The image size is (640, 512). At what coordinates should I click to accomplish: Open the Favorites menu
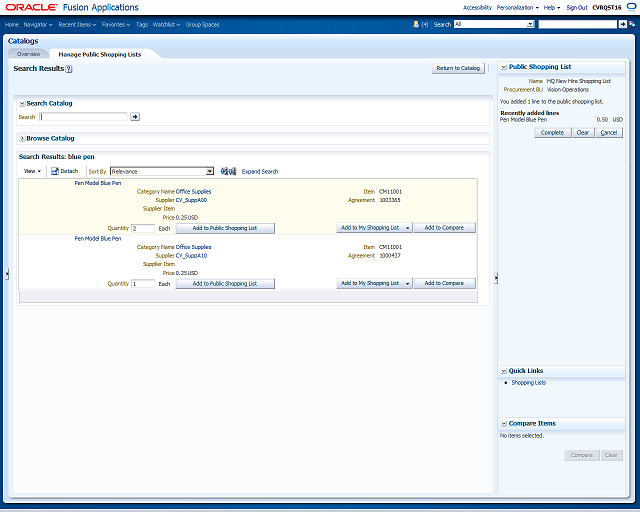[116, 24]
